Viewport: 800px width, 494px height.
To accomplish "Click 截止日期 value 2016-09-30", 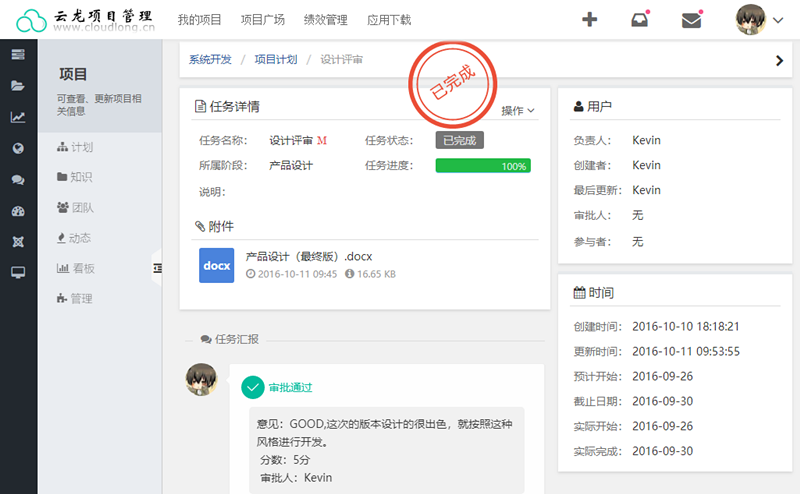I will 663,401.
